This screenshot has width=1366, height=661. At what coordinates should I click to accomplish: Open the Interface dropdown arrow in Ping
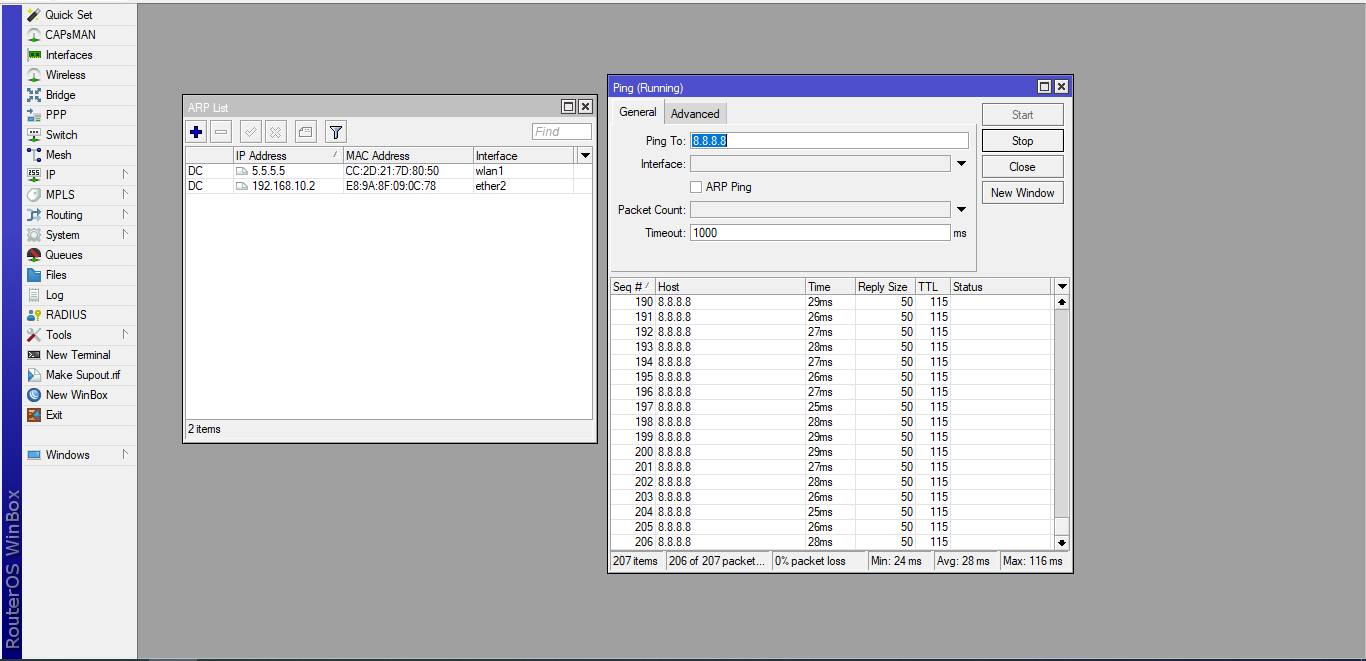[x=961, y=164]
